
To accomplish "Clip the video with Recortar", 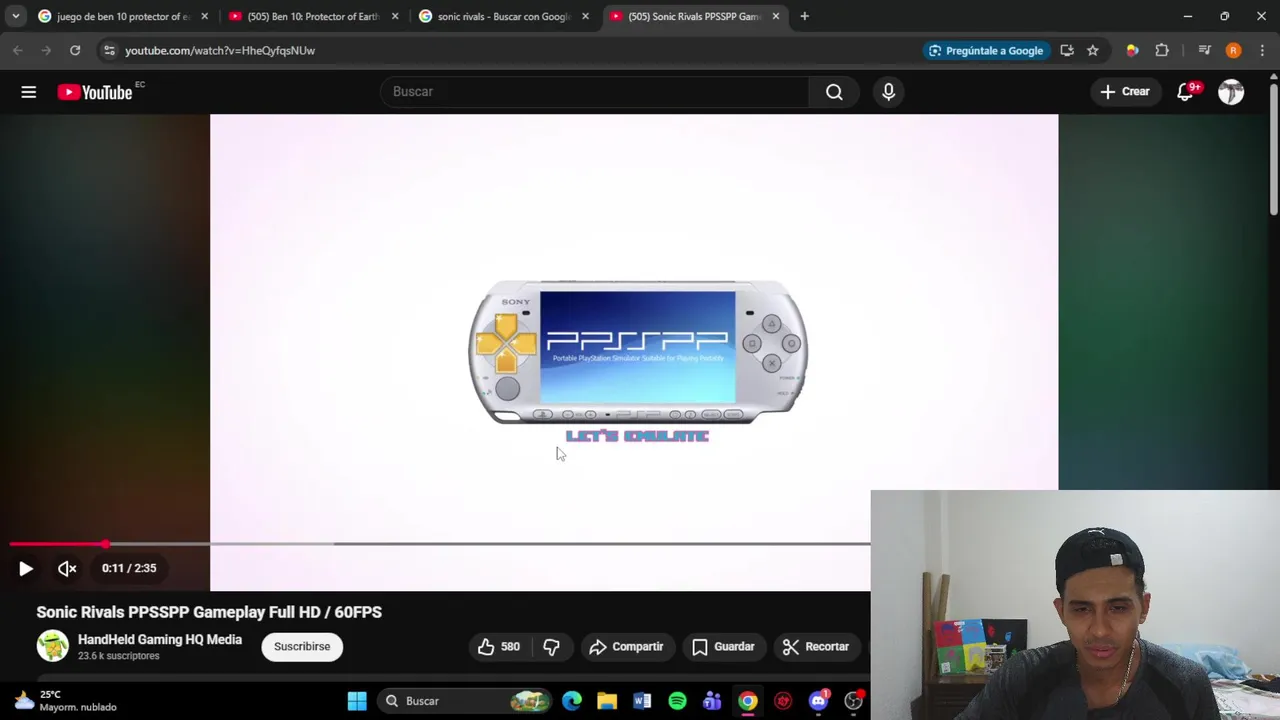I will 816,647.
